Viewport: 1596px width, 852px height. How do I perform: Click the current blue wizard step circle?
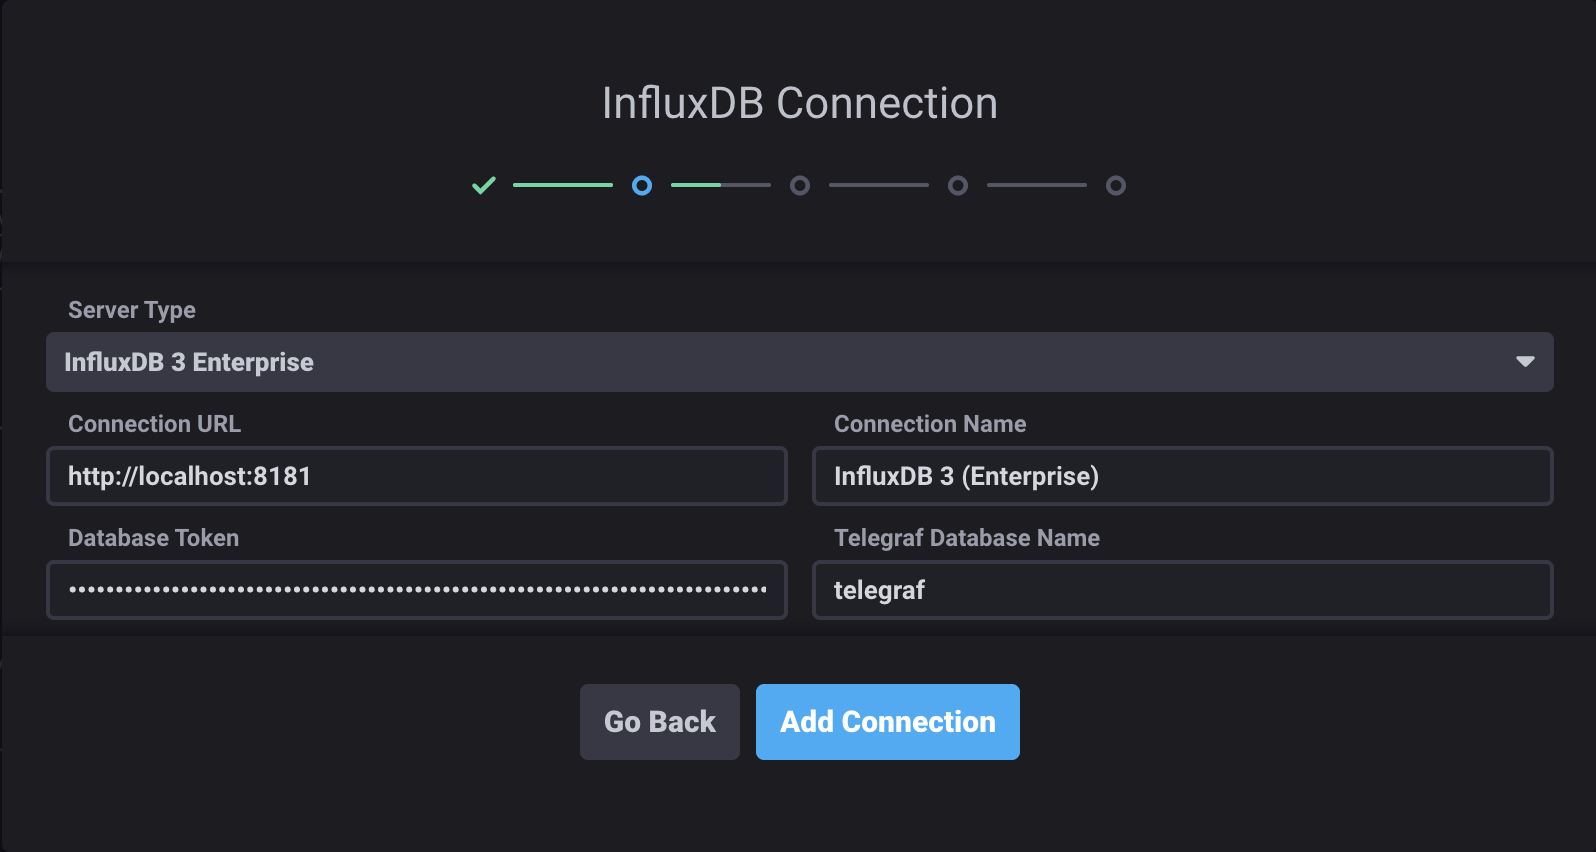(x=642, y=185)
